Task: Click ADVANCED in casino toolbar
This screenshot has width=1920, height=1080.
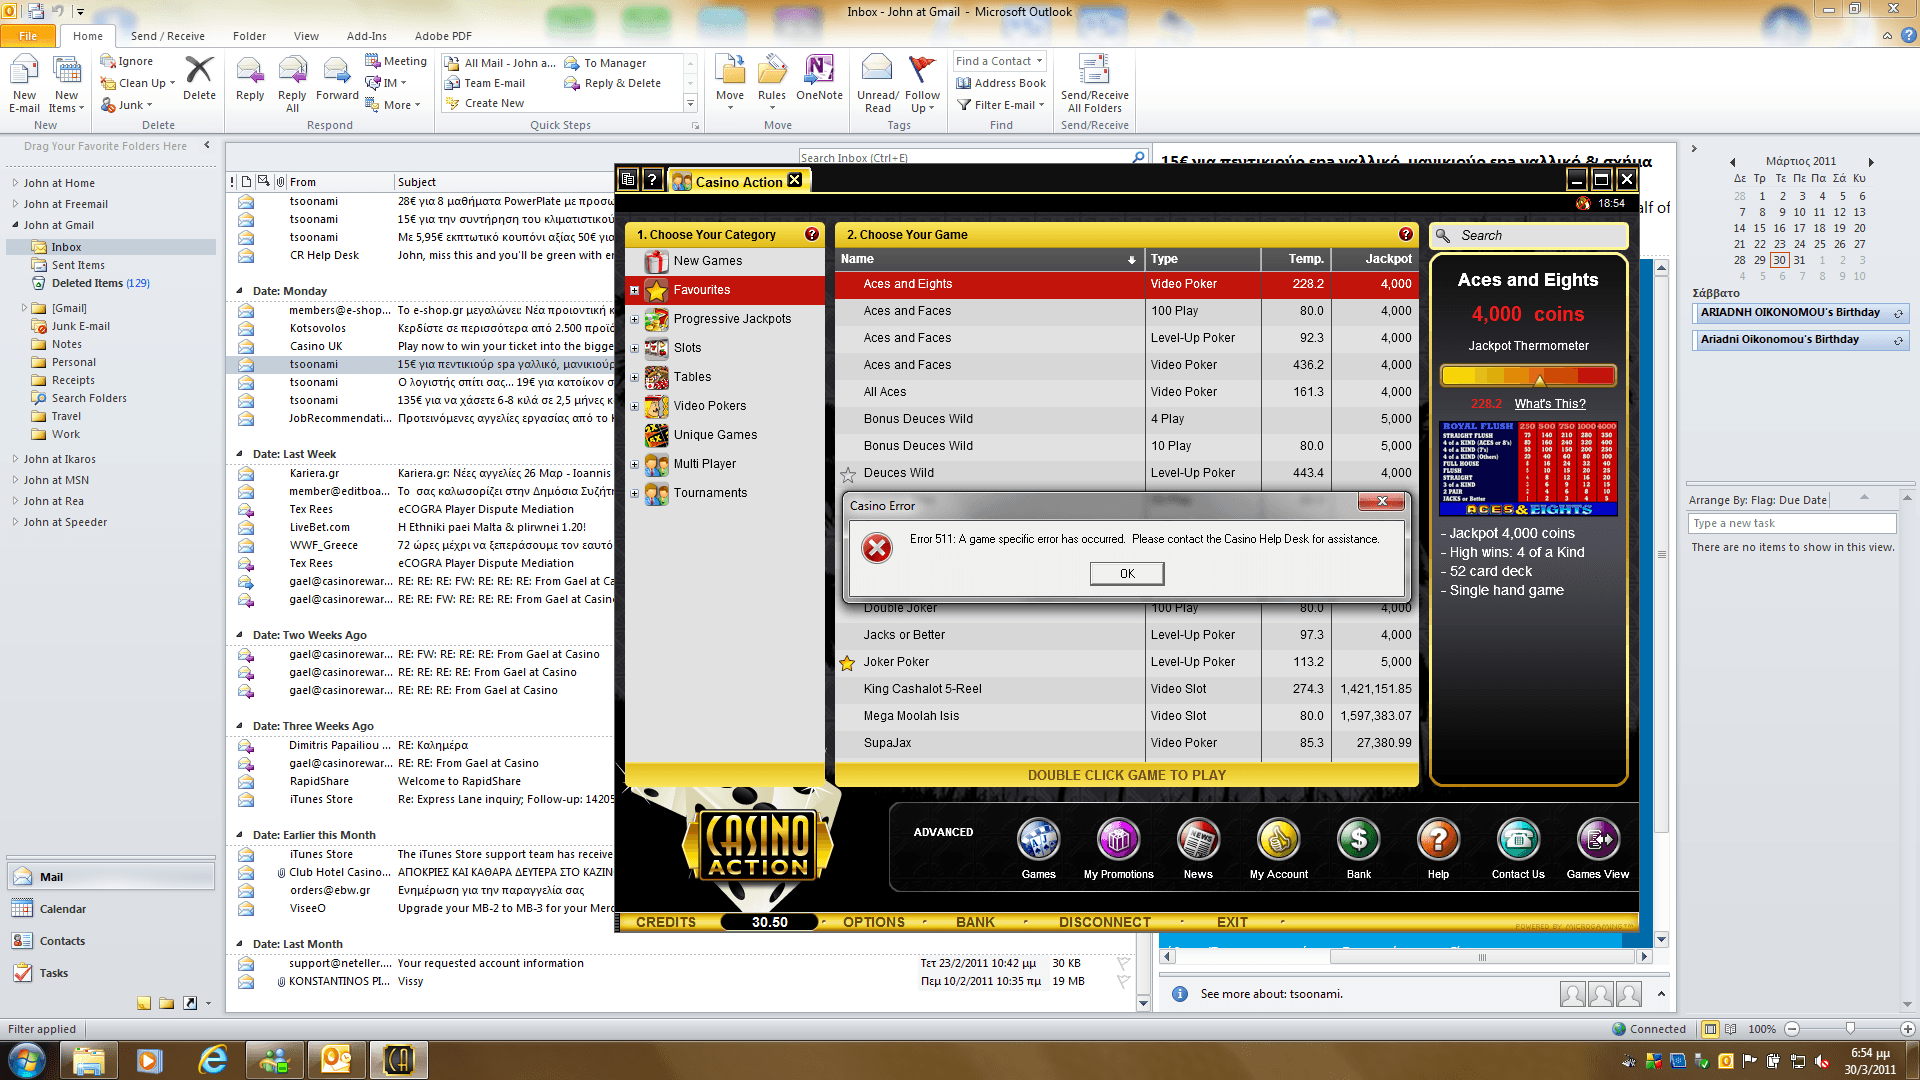Action: (943, 832)
